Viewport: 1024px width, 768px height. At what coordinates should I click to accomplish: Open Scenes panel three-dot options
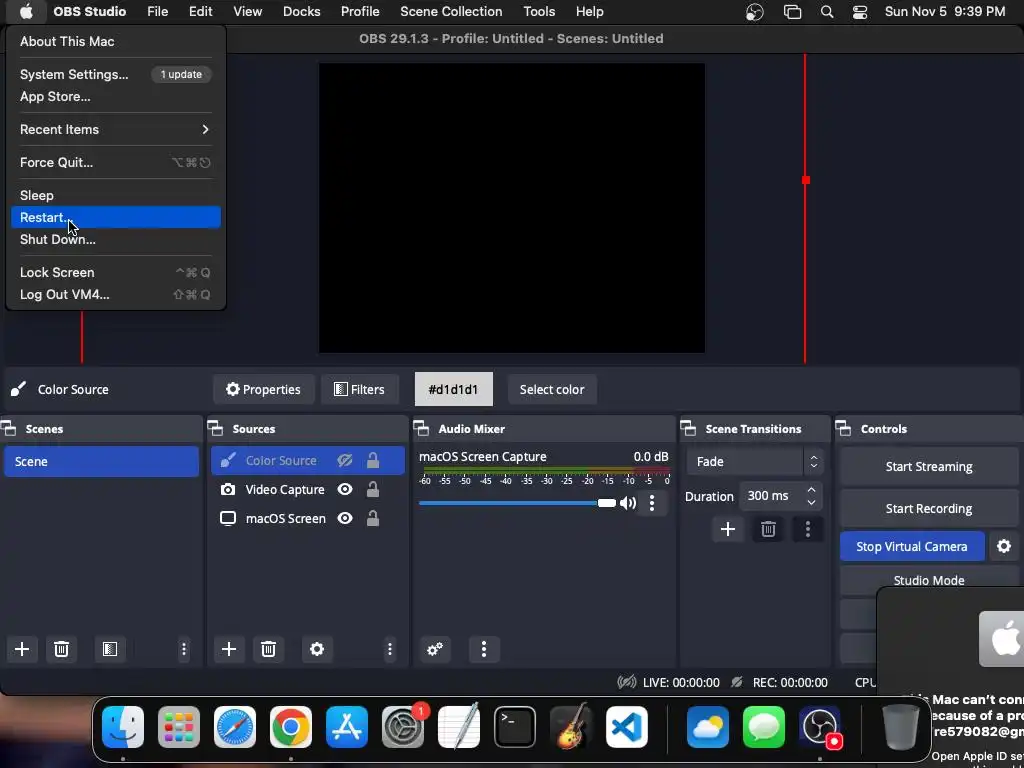[x=184, y=649]
